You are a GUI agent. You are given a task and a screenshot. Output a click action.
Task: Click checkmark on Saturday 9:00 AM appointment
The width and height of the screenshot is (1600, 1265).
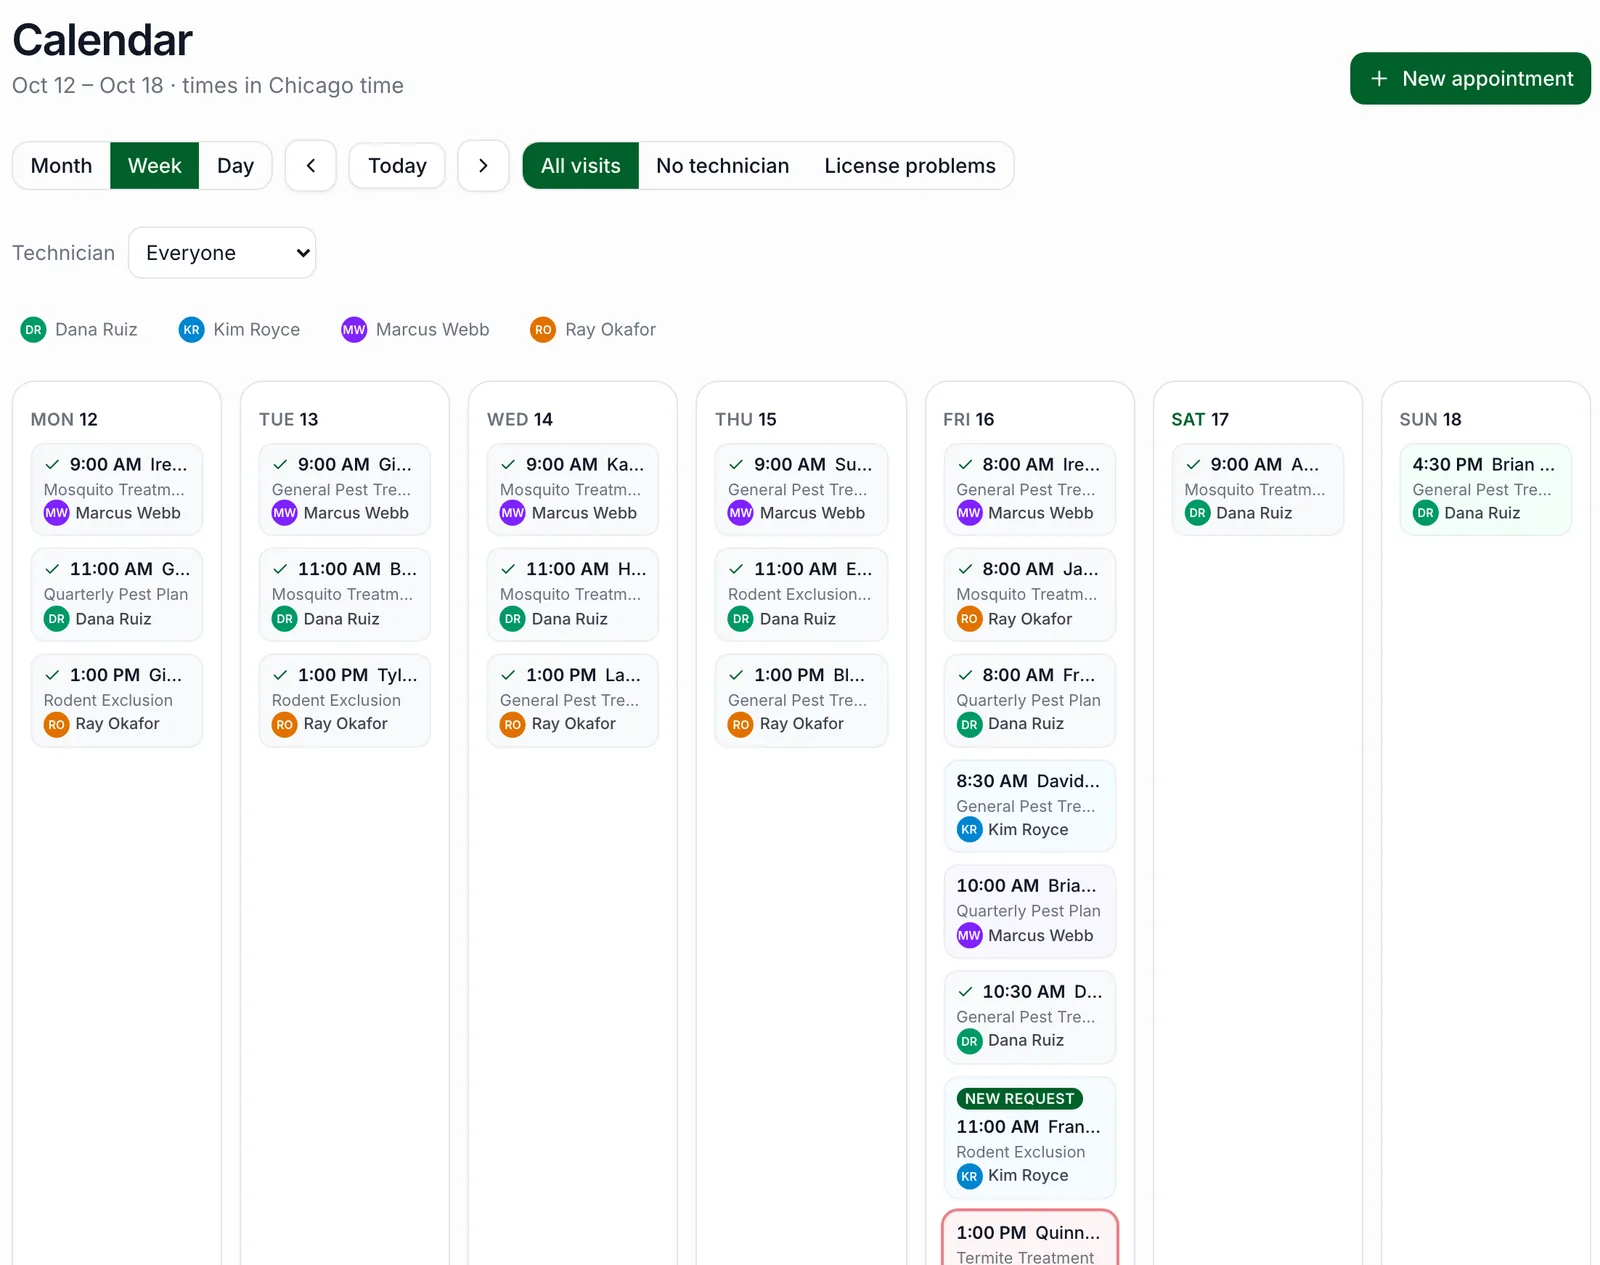(1193, 464)
